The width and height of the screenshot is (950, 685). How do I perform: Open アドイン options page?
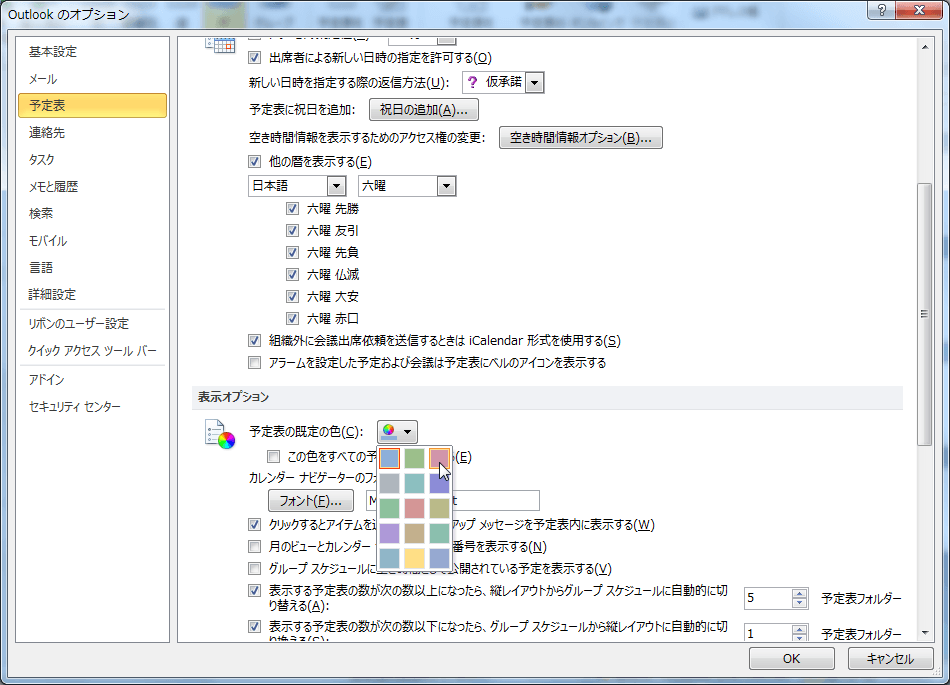point(92,380)
